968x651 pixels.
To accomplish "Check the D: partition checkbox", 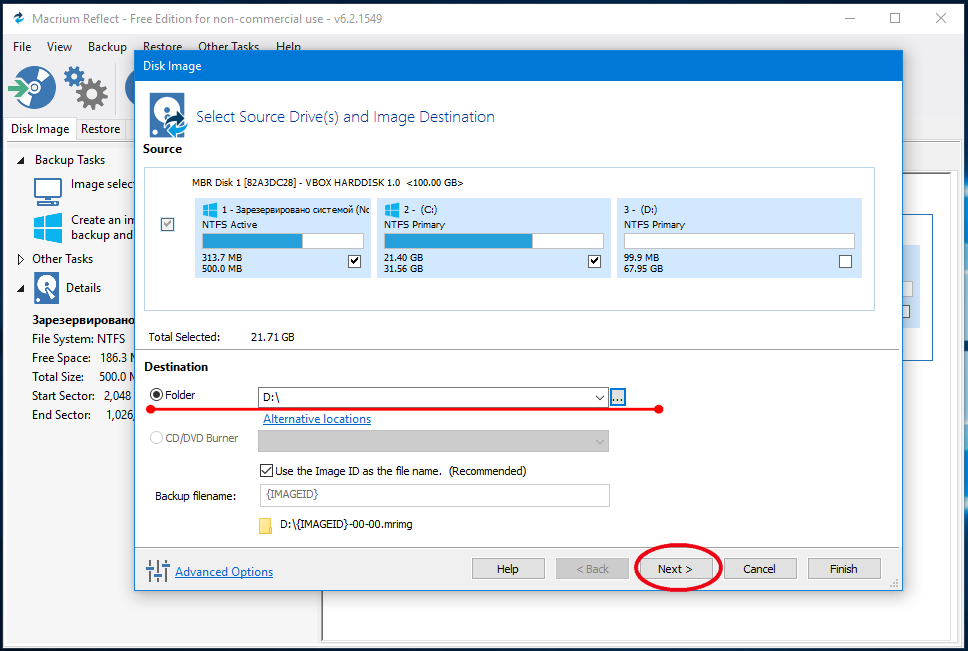I will point(846,261).
